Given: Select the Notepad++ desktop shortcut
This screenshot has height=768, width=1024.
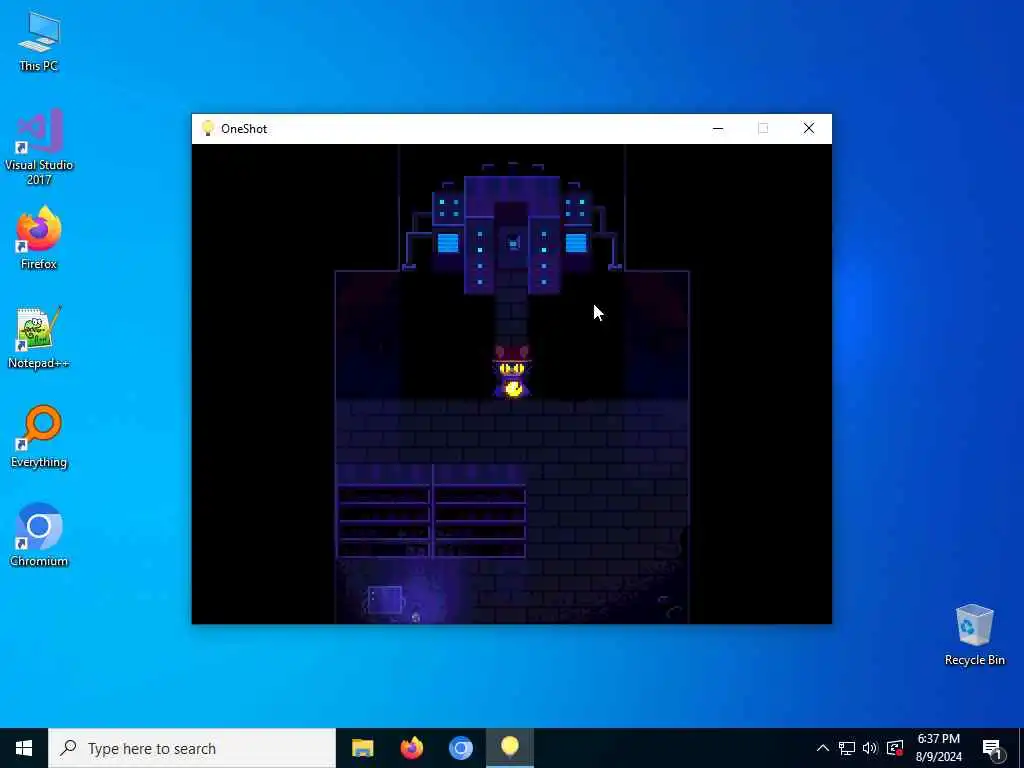Looking at the screenshot, I should (x=39, y=338).
